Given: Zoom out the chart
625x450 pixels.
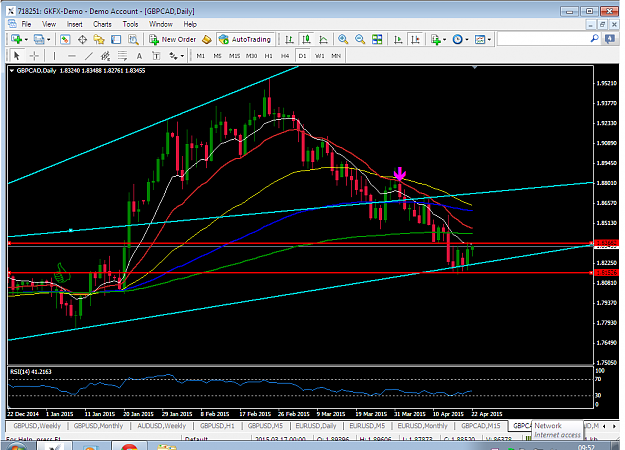Looking at the screenshot, I should (x=360, y=39).
